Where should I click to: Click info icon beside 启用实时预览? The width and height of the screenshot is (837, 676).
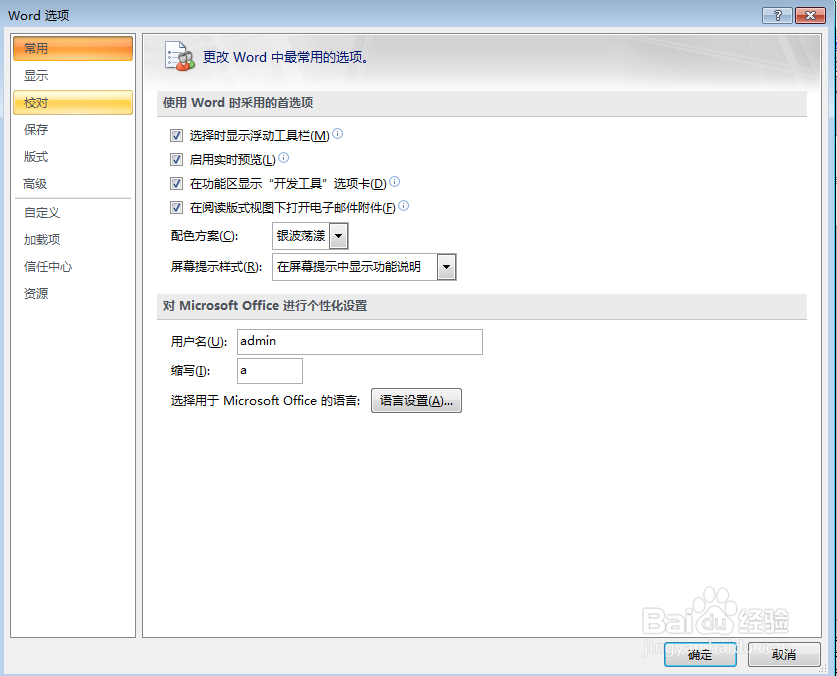(x=283, y=158)
